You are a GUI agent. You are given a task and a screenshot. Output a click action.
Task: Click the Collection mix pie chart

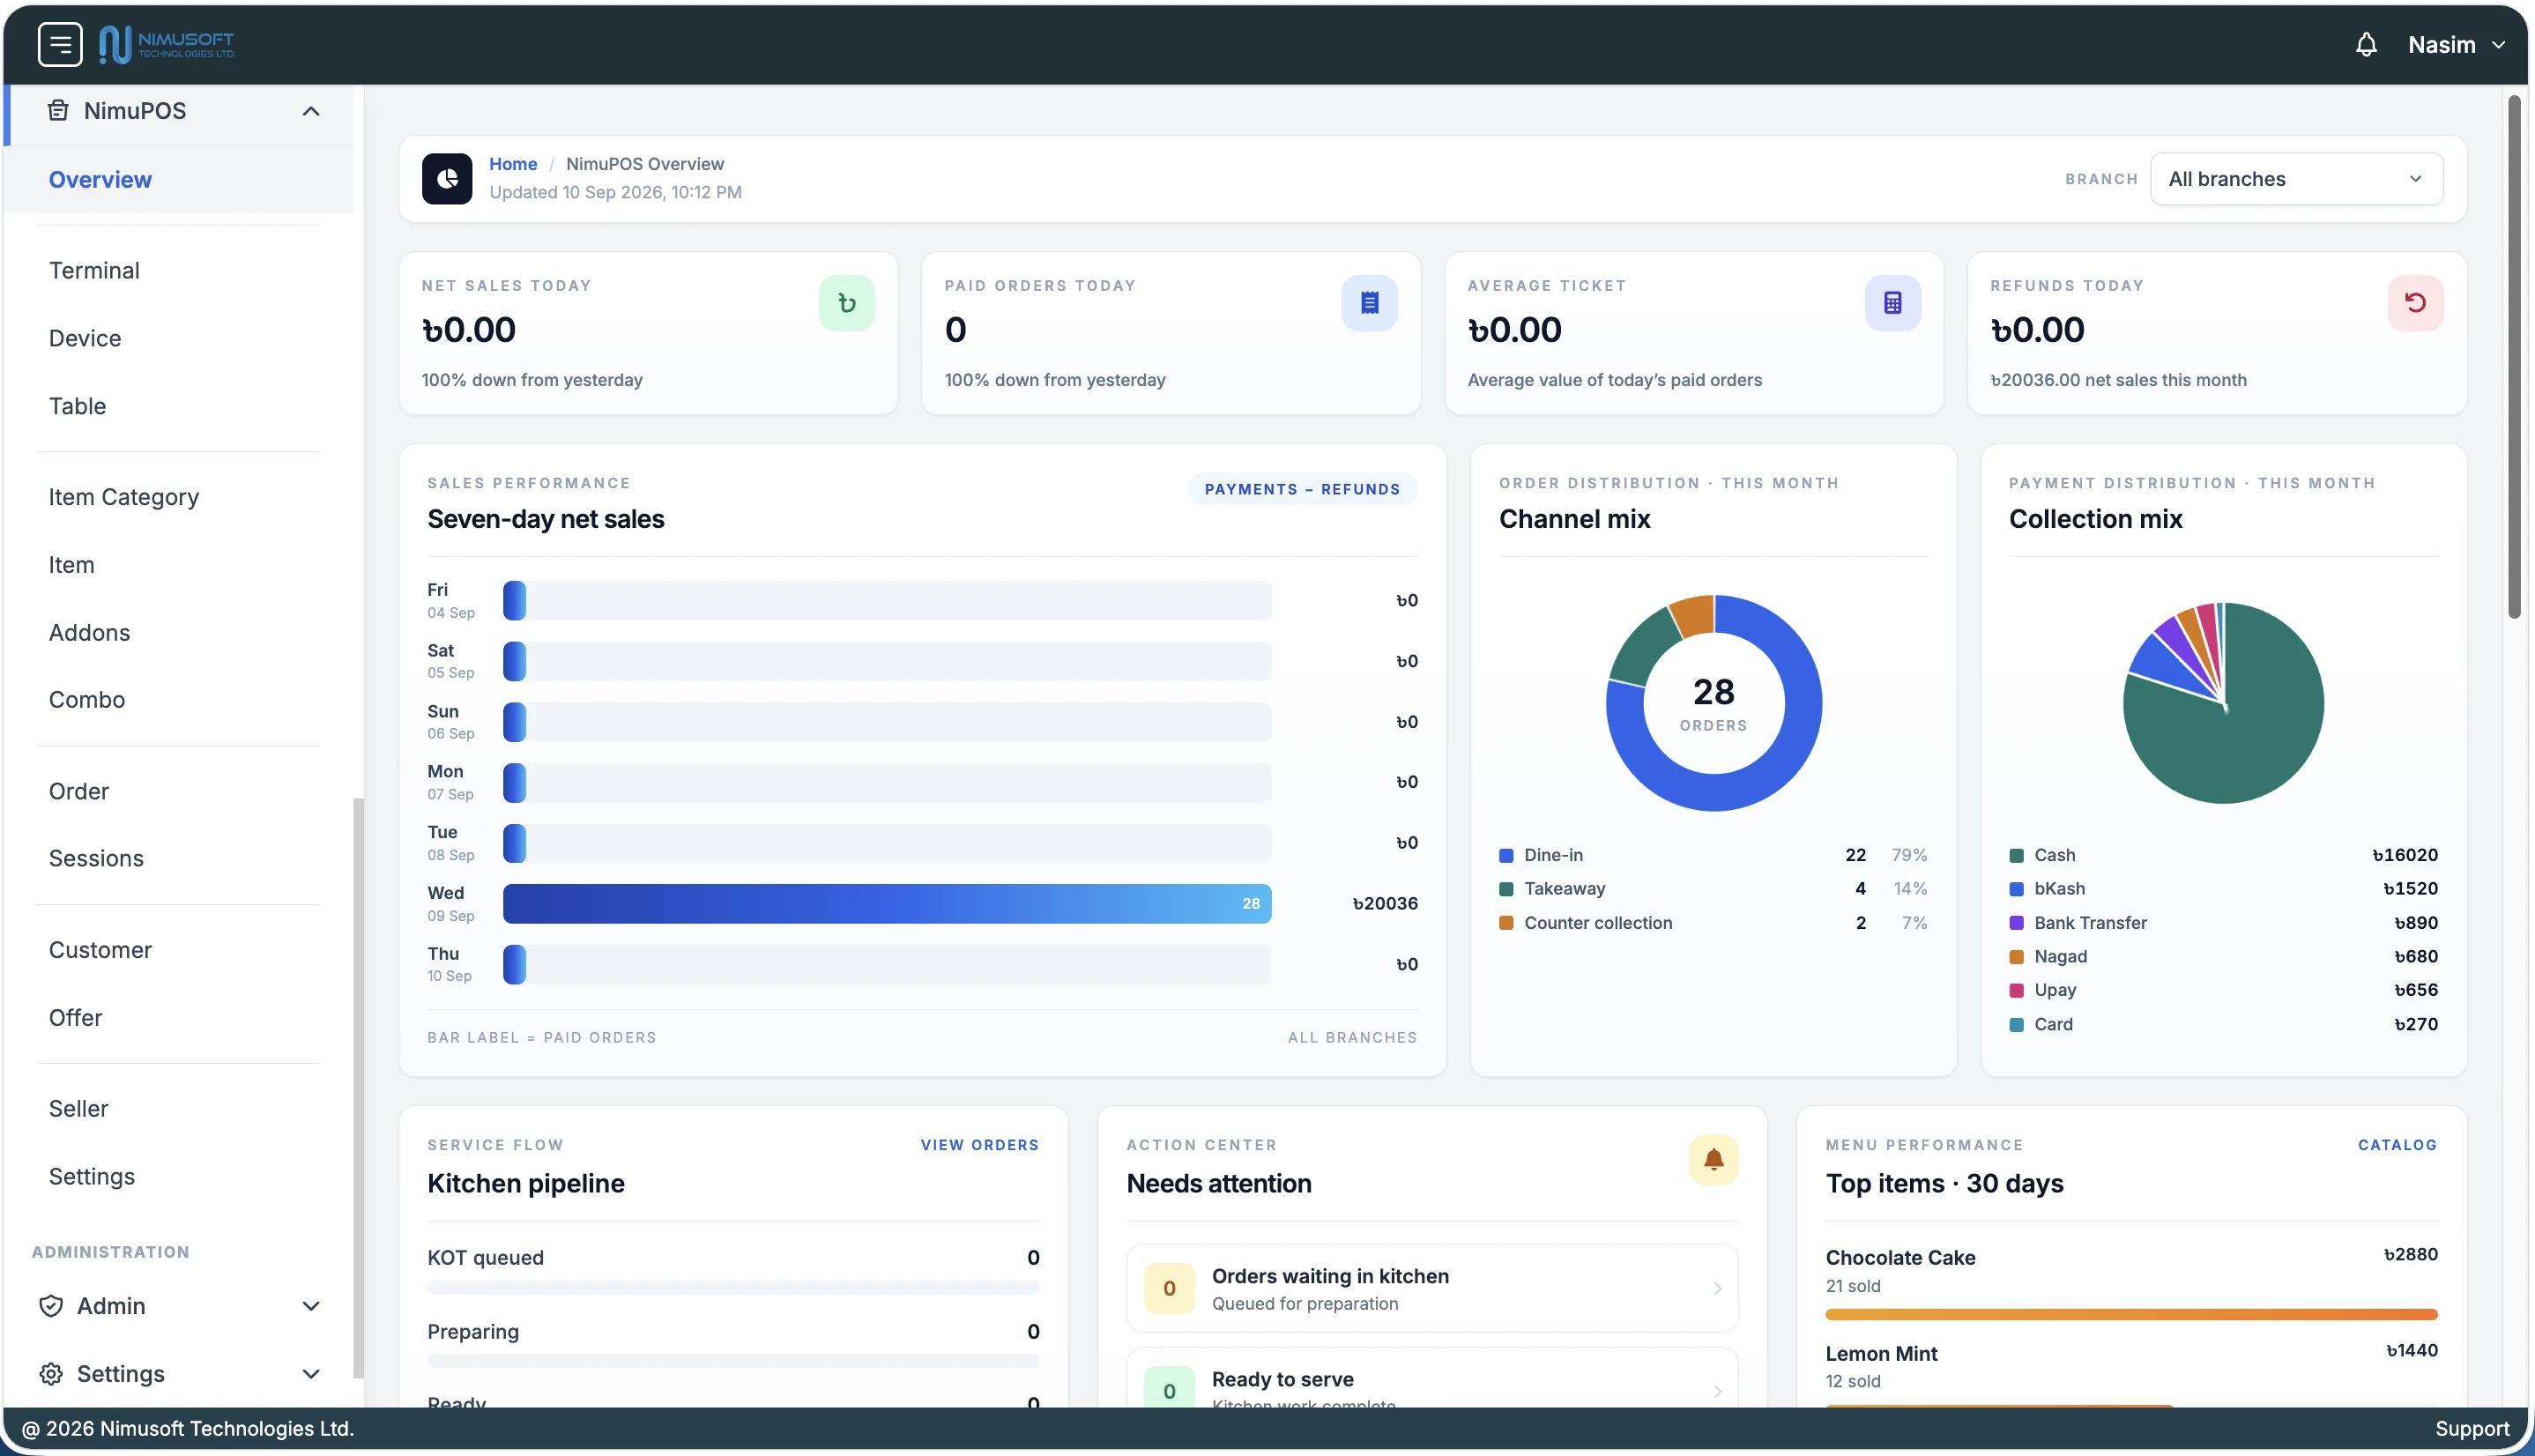click(2223, 703)
